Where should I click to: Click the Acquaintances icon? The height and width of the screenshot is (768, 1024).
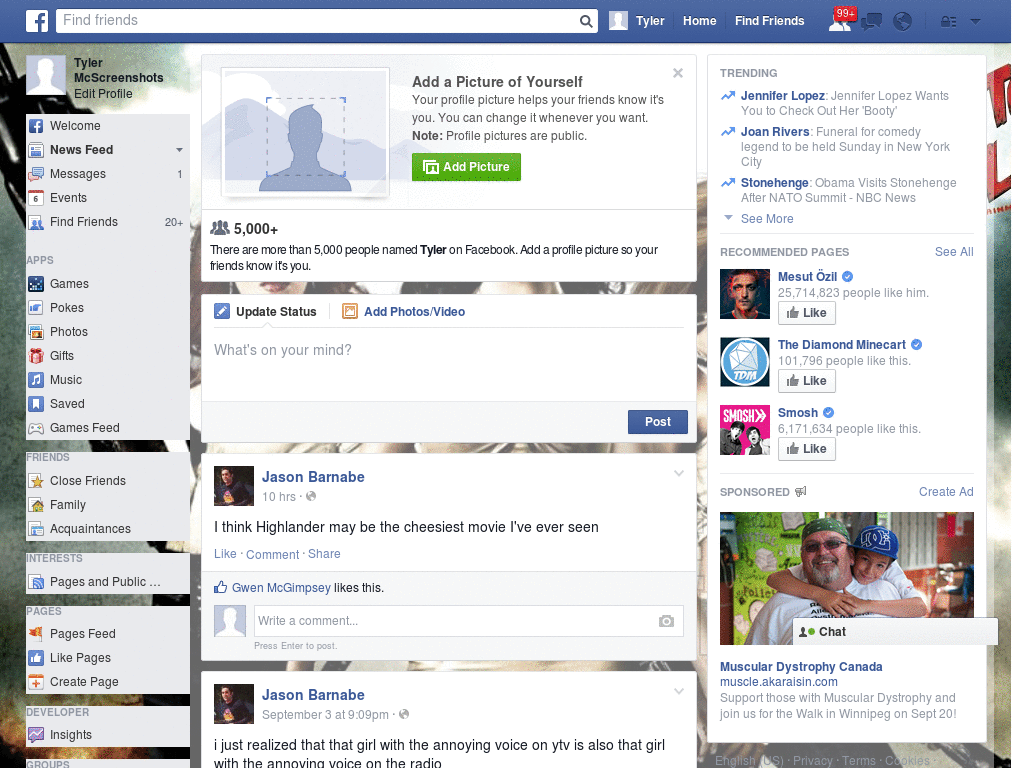[36, 529]
